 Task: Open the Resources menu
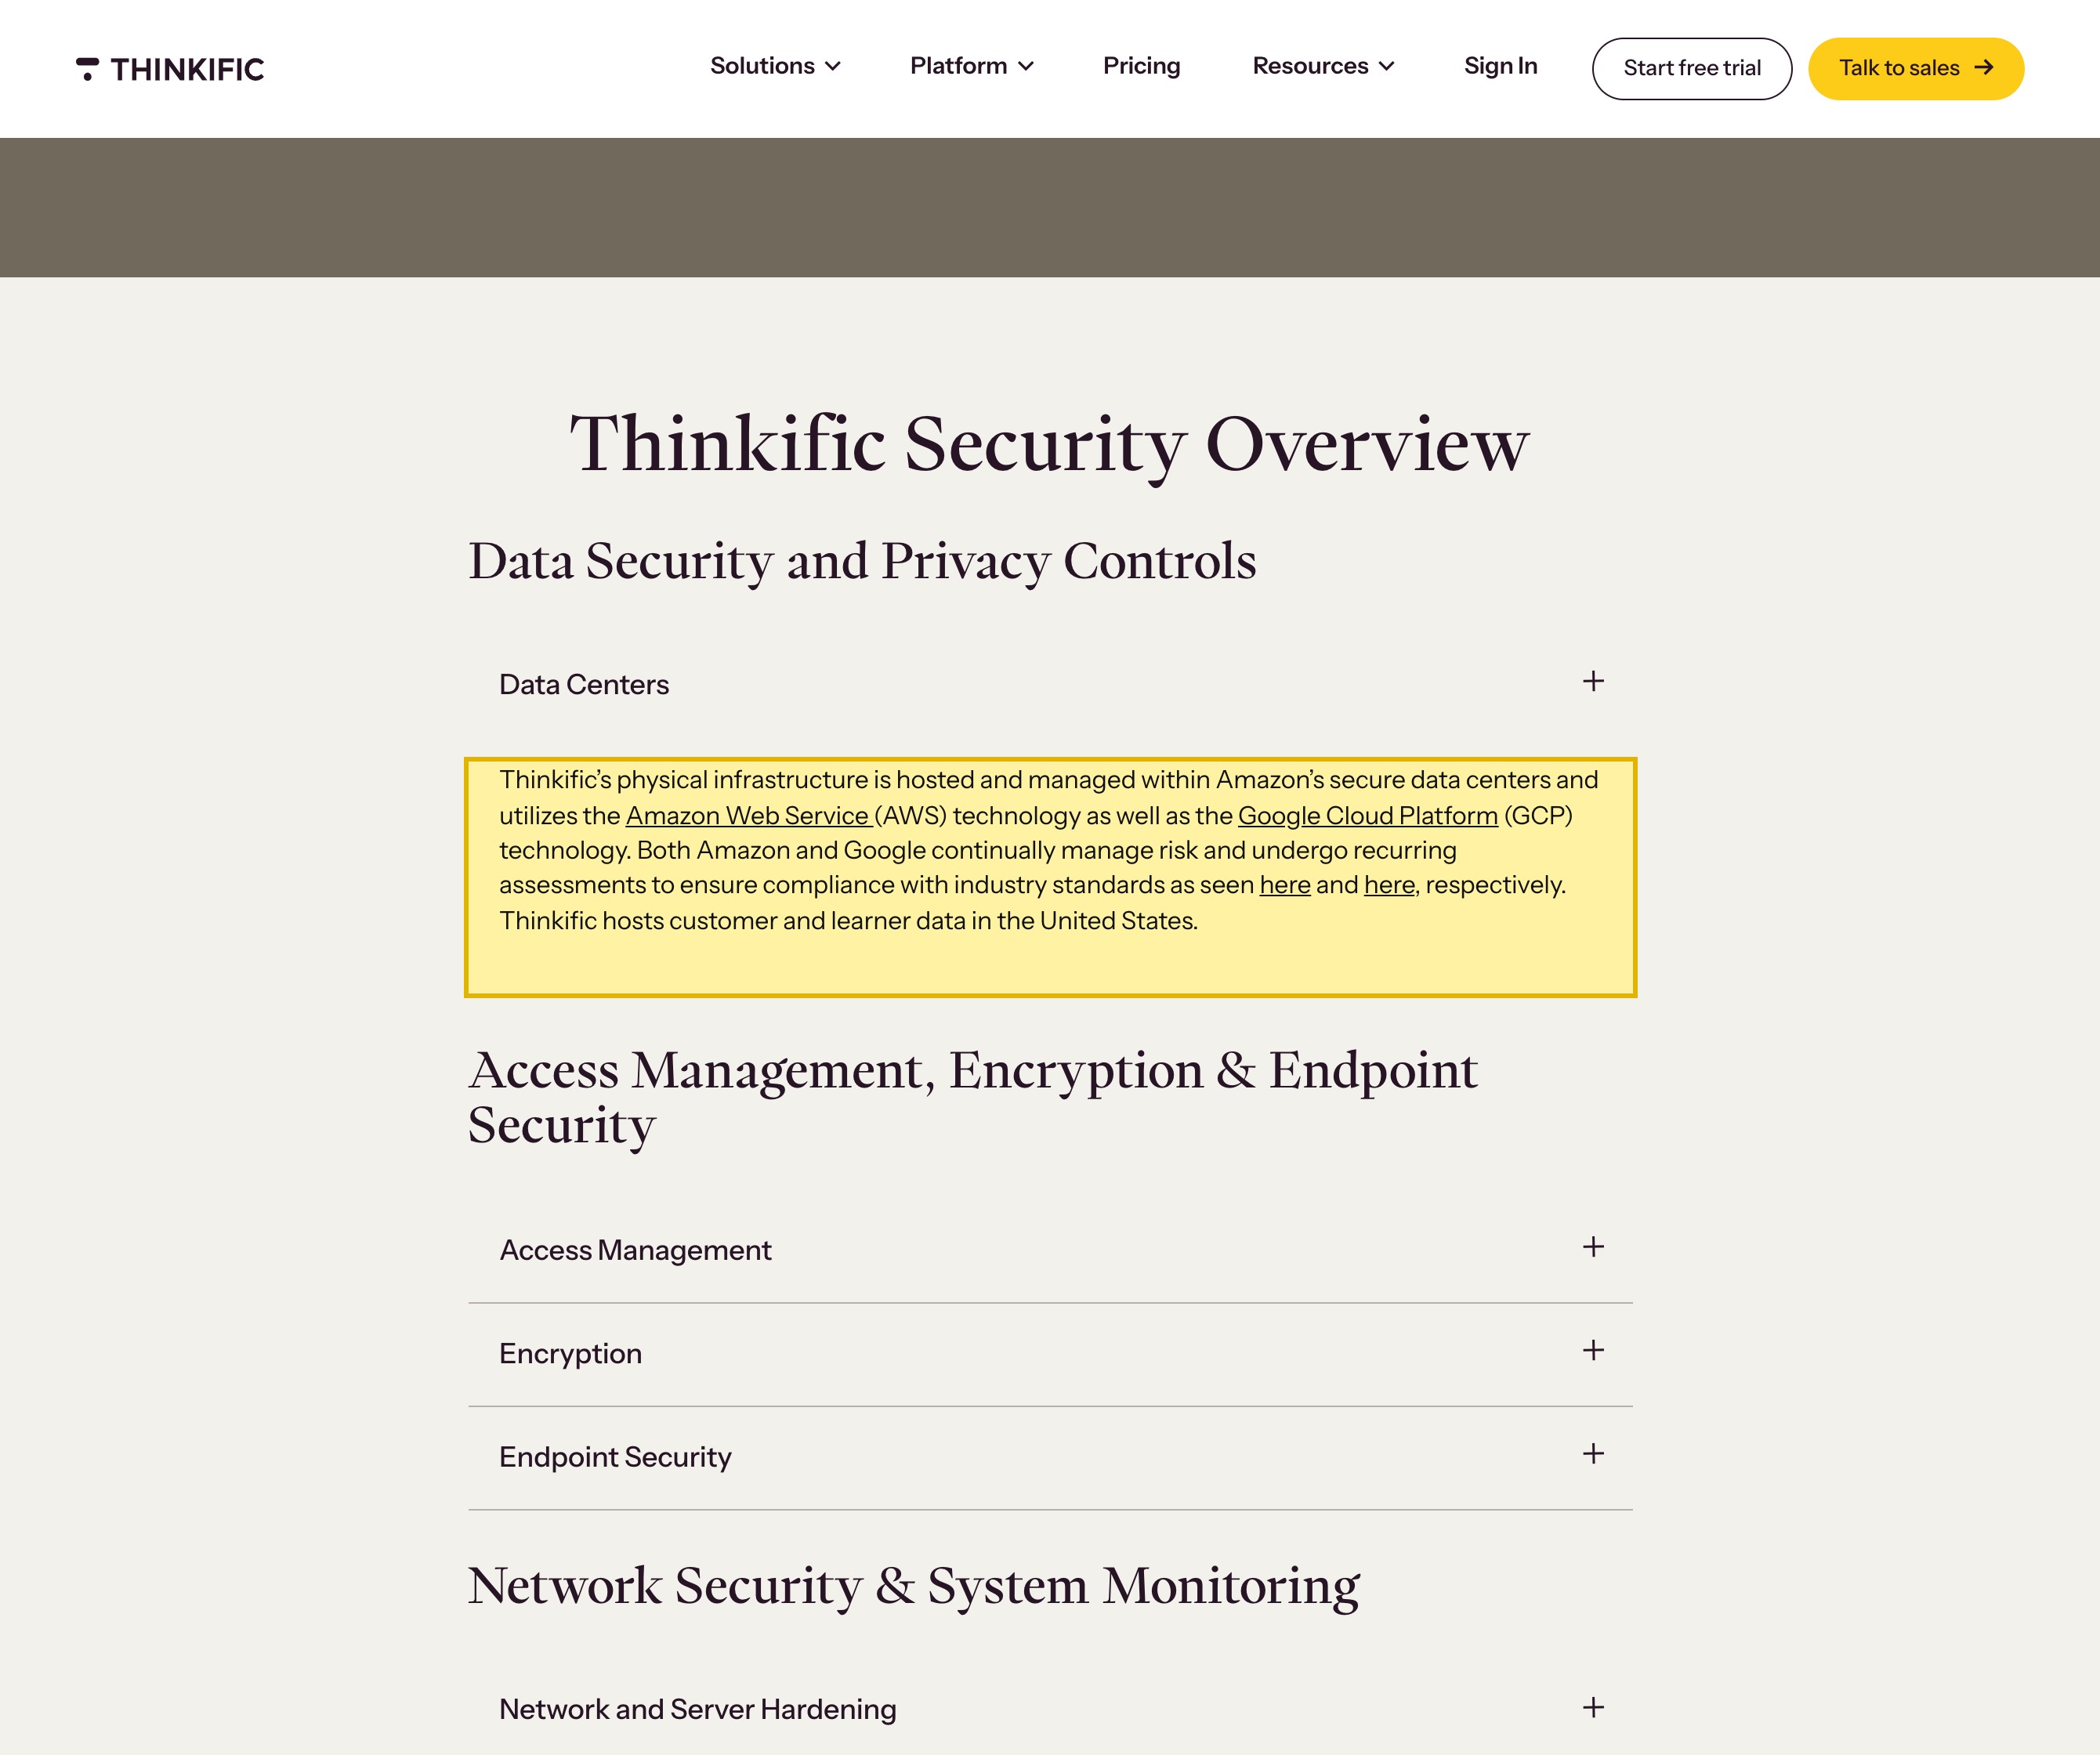coord(1323,66)
